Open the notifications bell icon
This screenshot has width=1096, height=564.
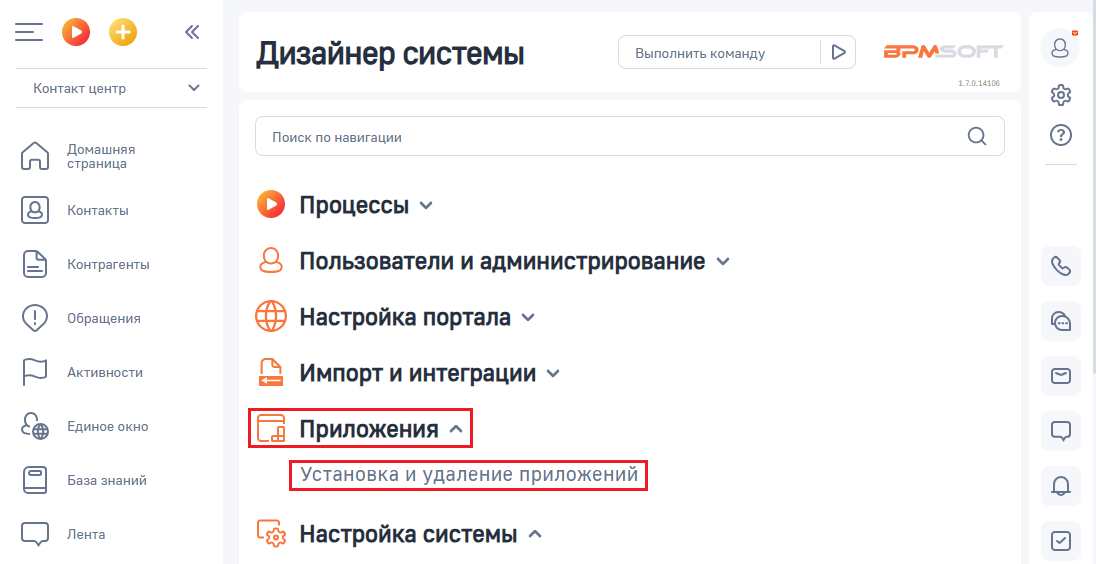[1060, 486]
